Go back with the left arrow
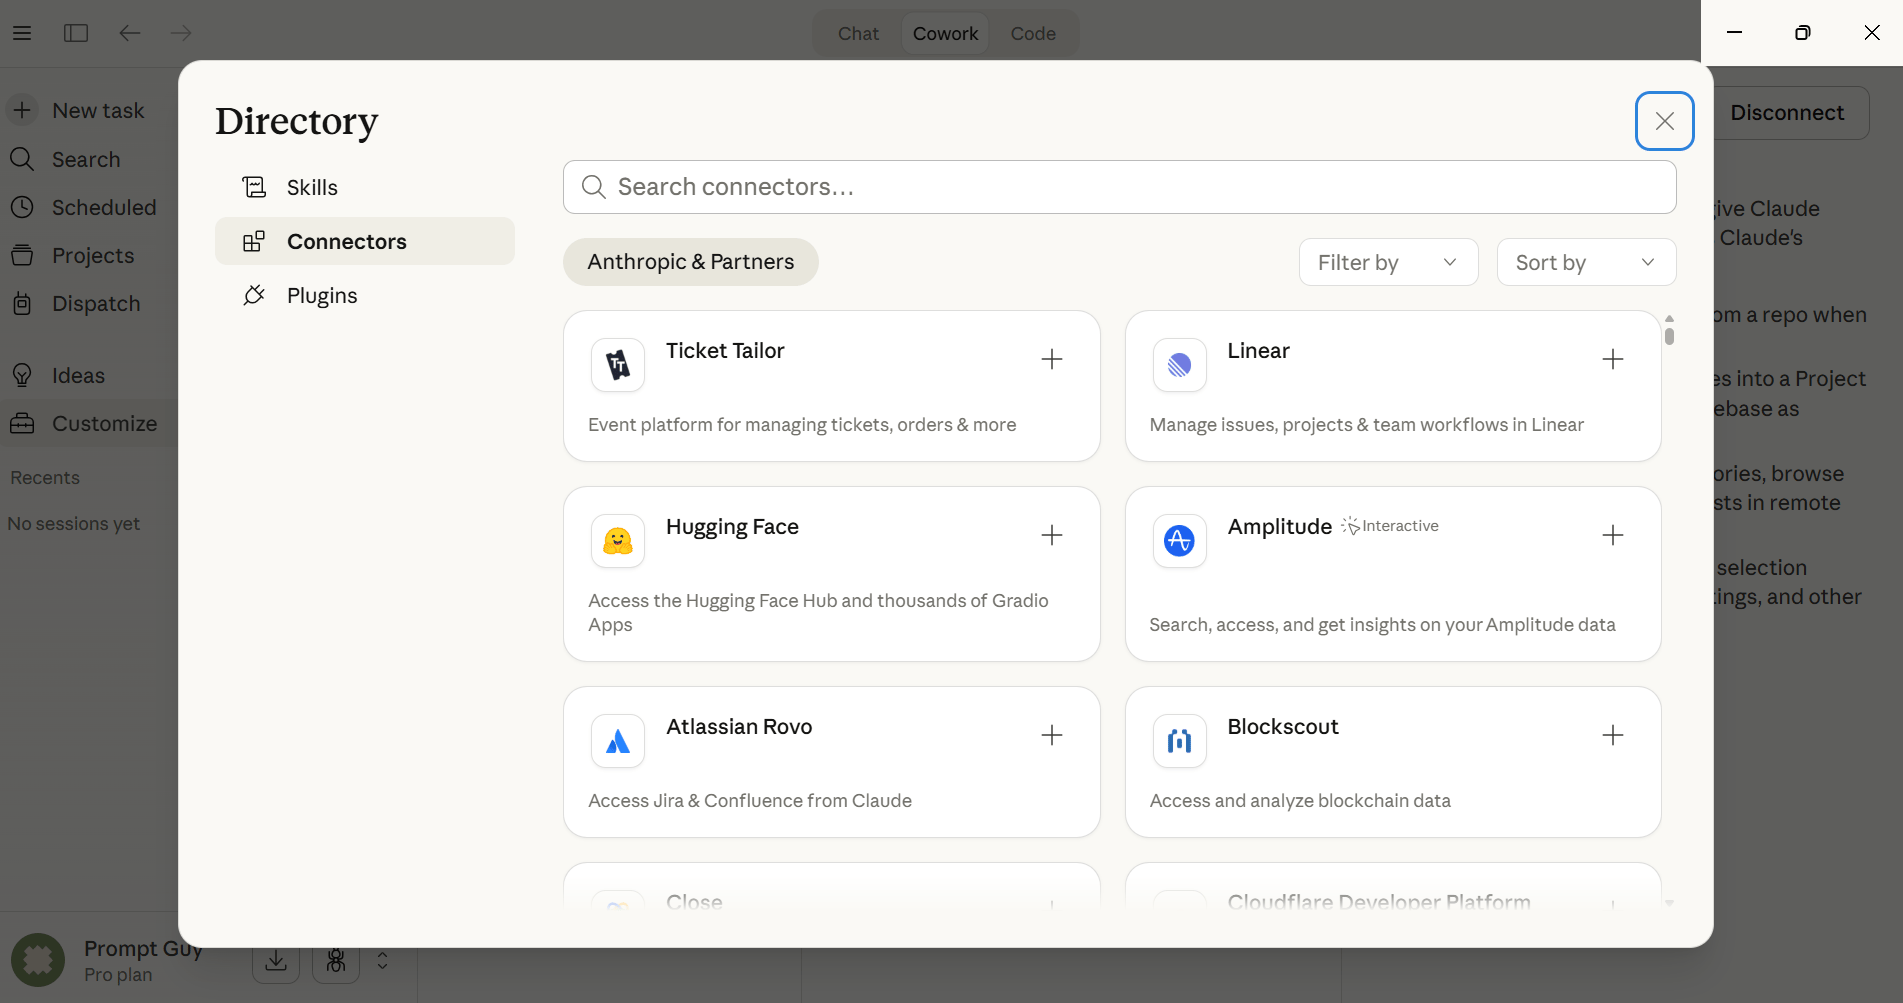This screenshot has height=1003, width=1903. tap(130, 33)
